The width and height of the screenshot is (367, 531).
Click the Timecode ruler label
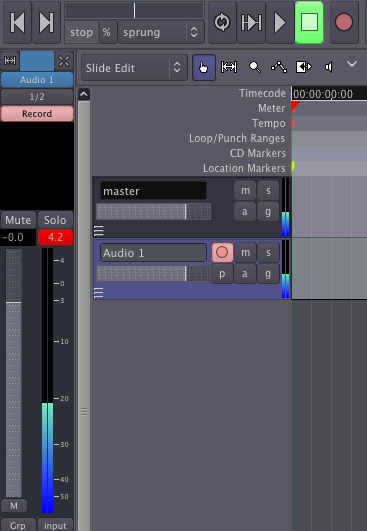click(x=262, y=93)
